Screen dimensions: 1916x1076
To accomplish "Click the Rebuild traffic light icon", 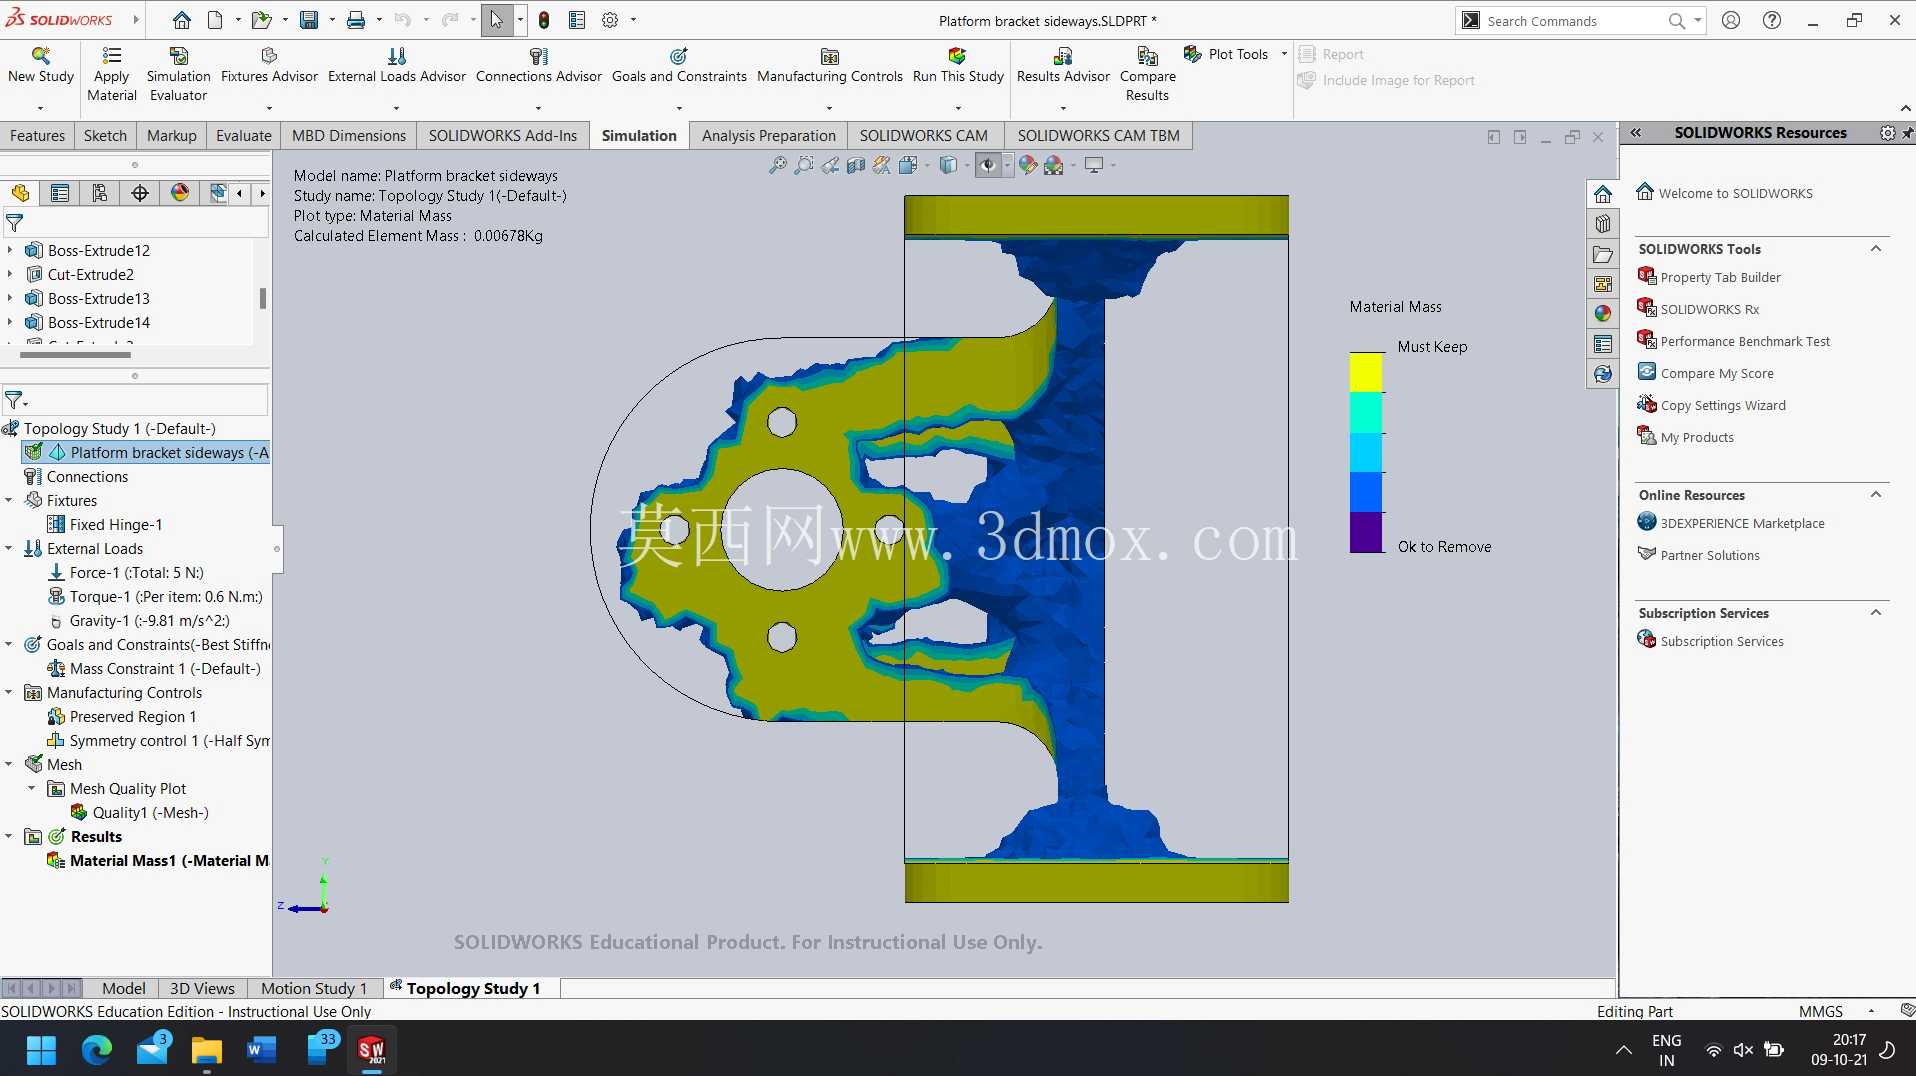I will tap(544, 20).
